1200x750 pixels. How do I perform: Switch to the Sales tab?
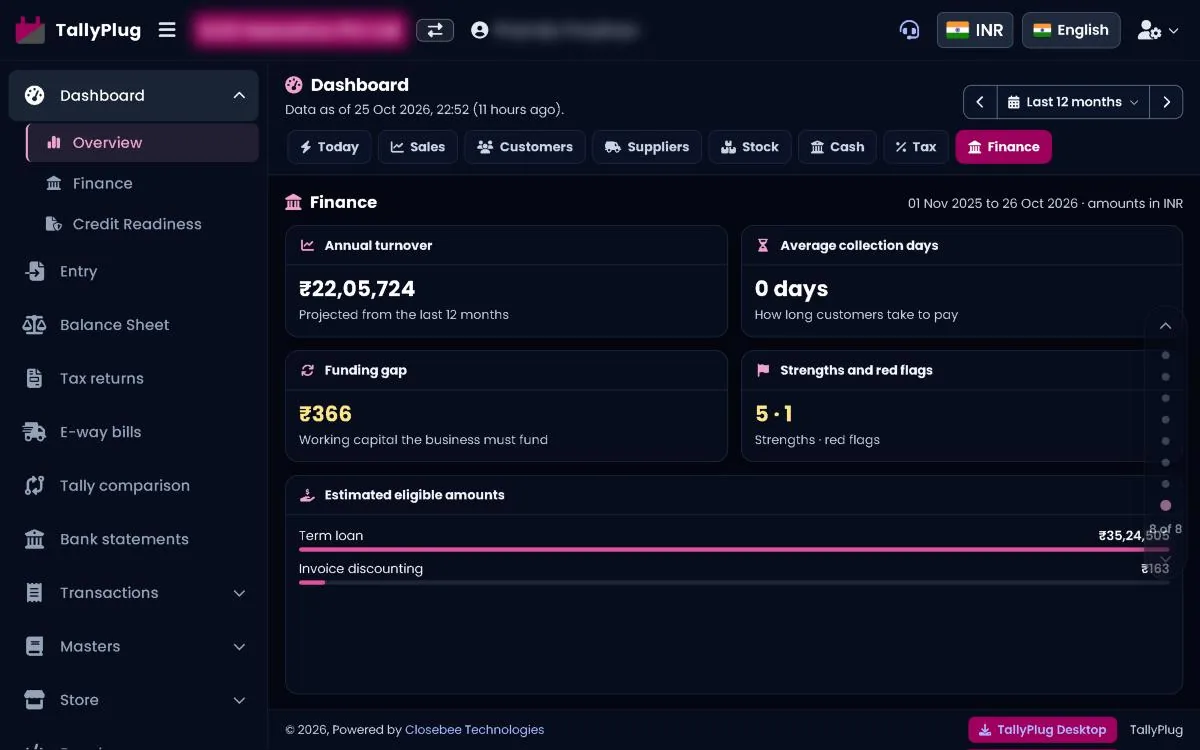point(418,147)
